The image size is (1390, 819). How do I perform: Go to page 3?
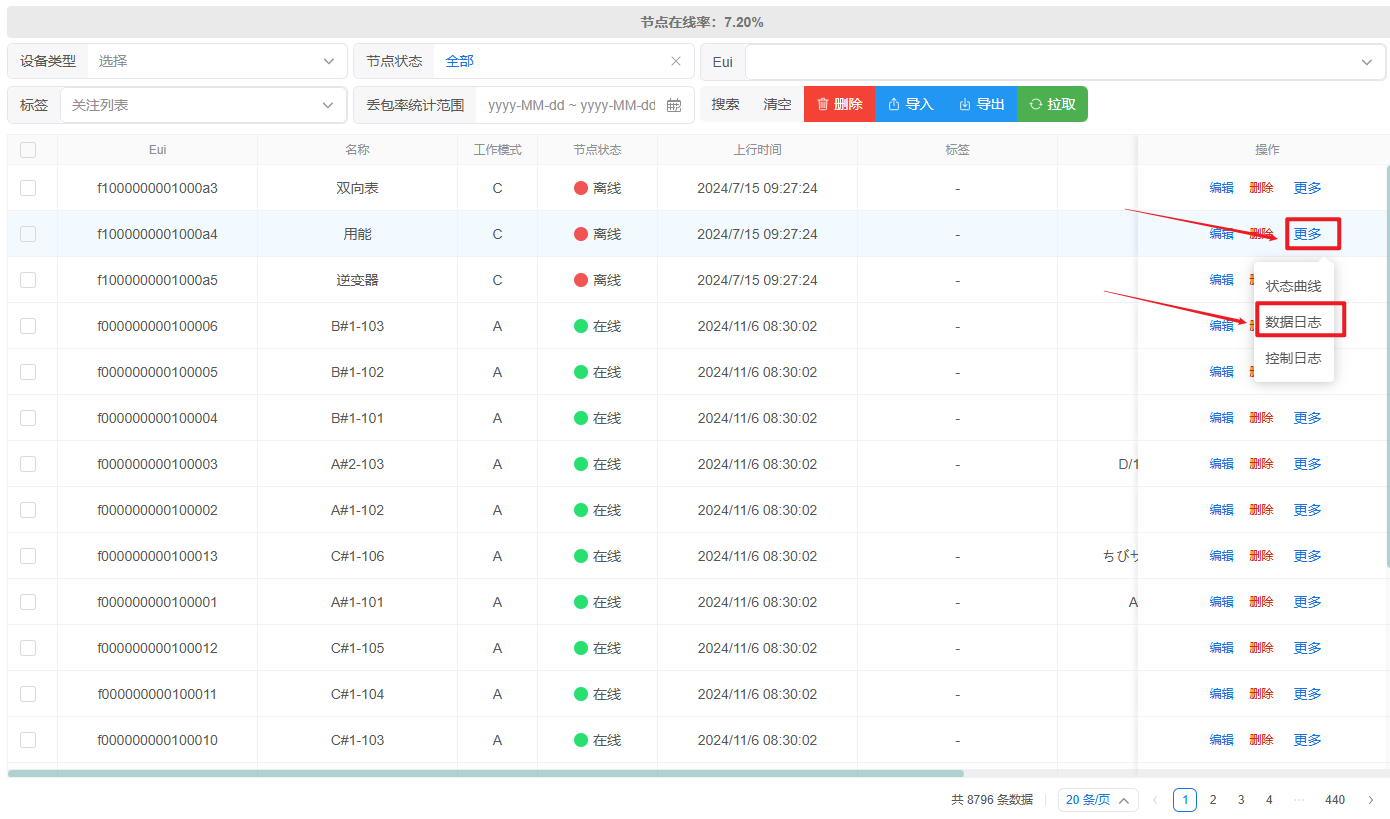tap(1241, 800)
